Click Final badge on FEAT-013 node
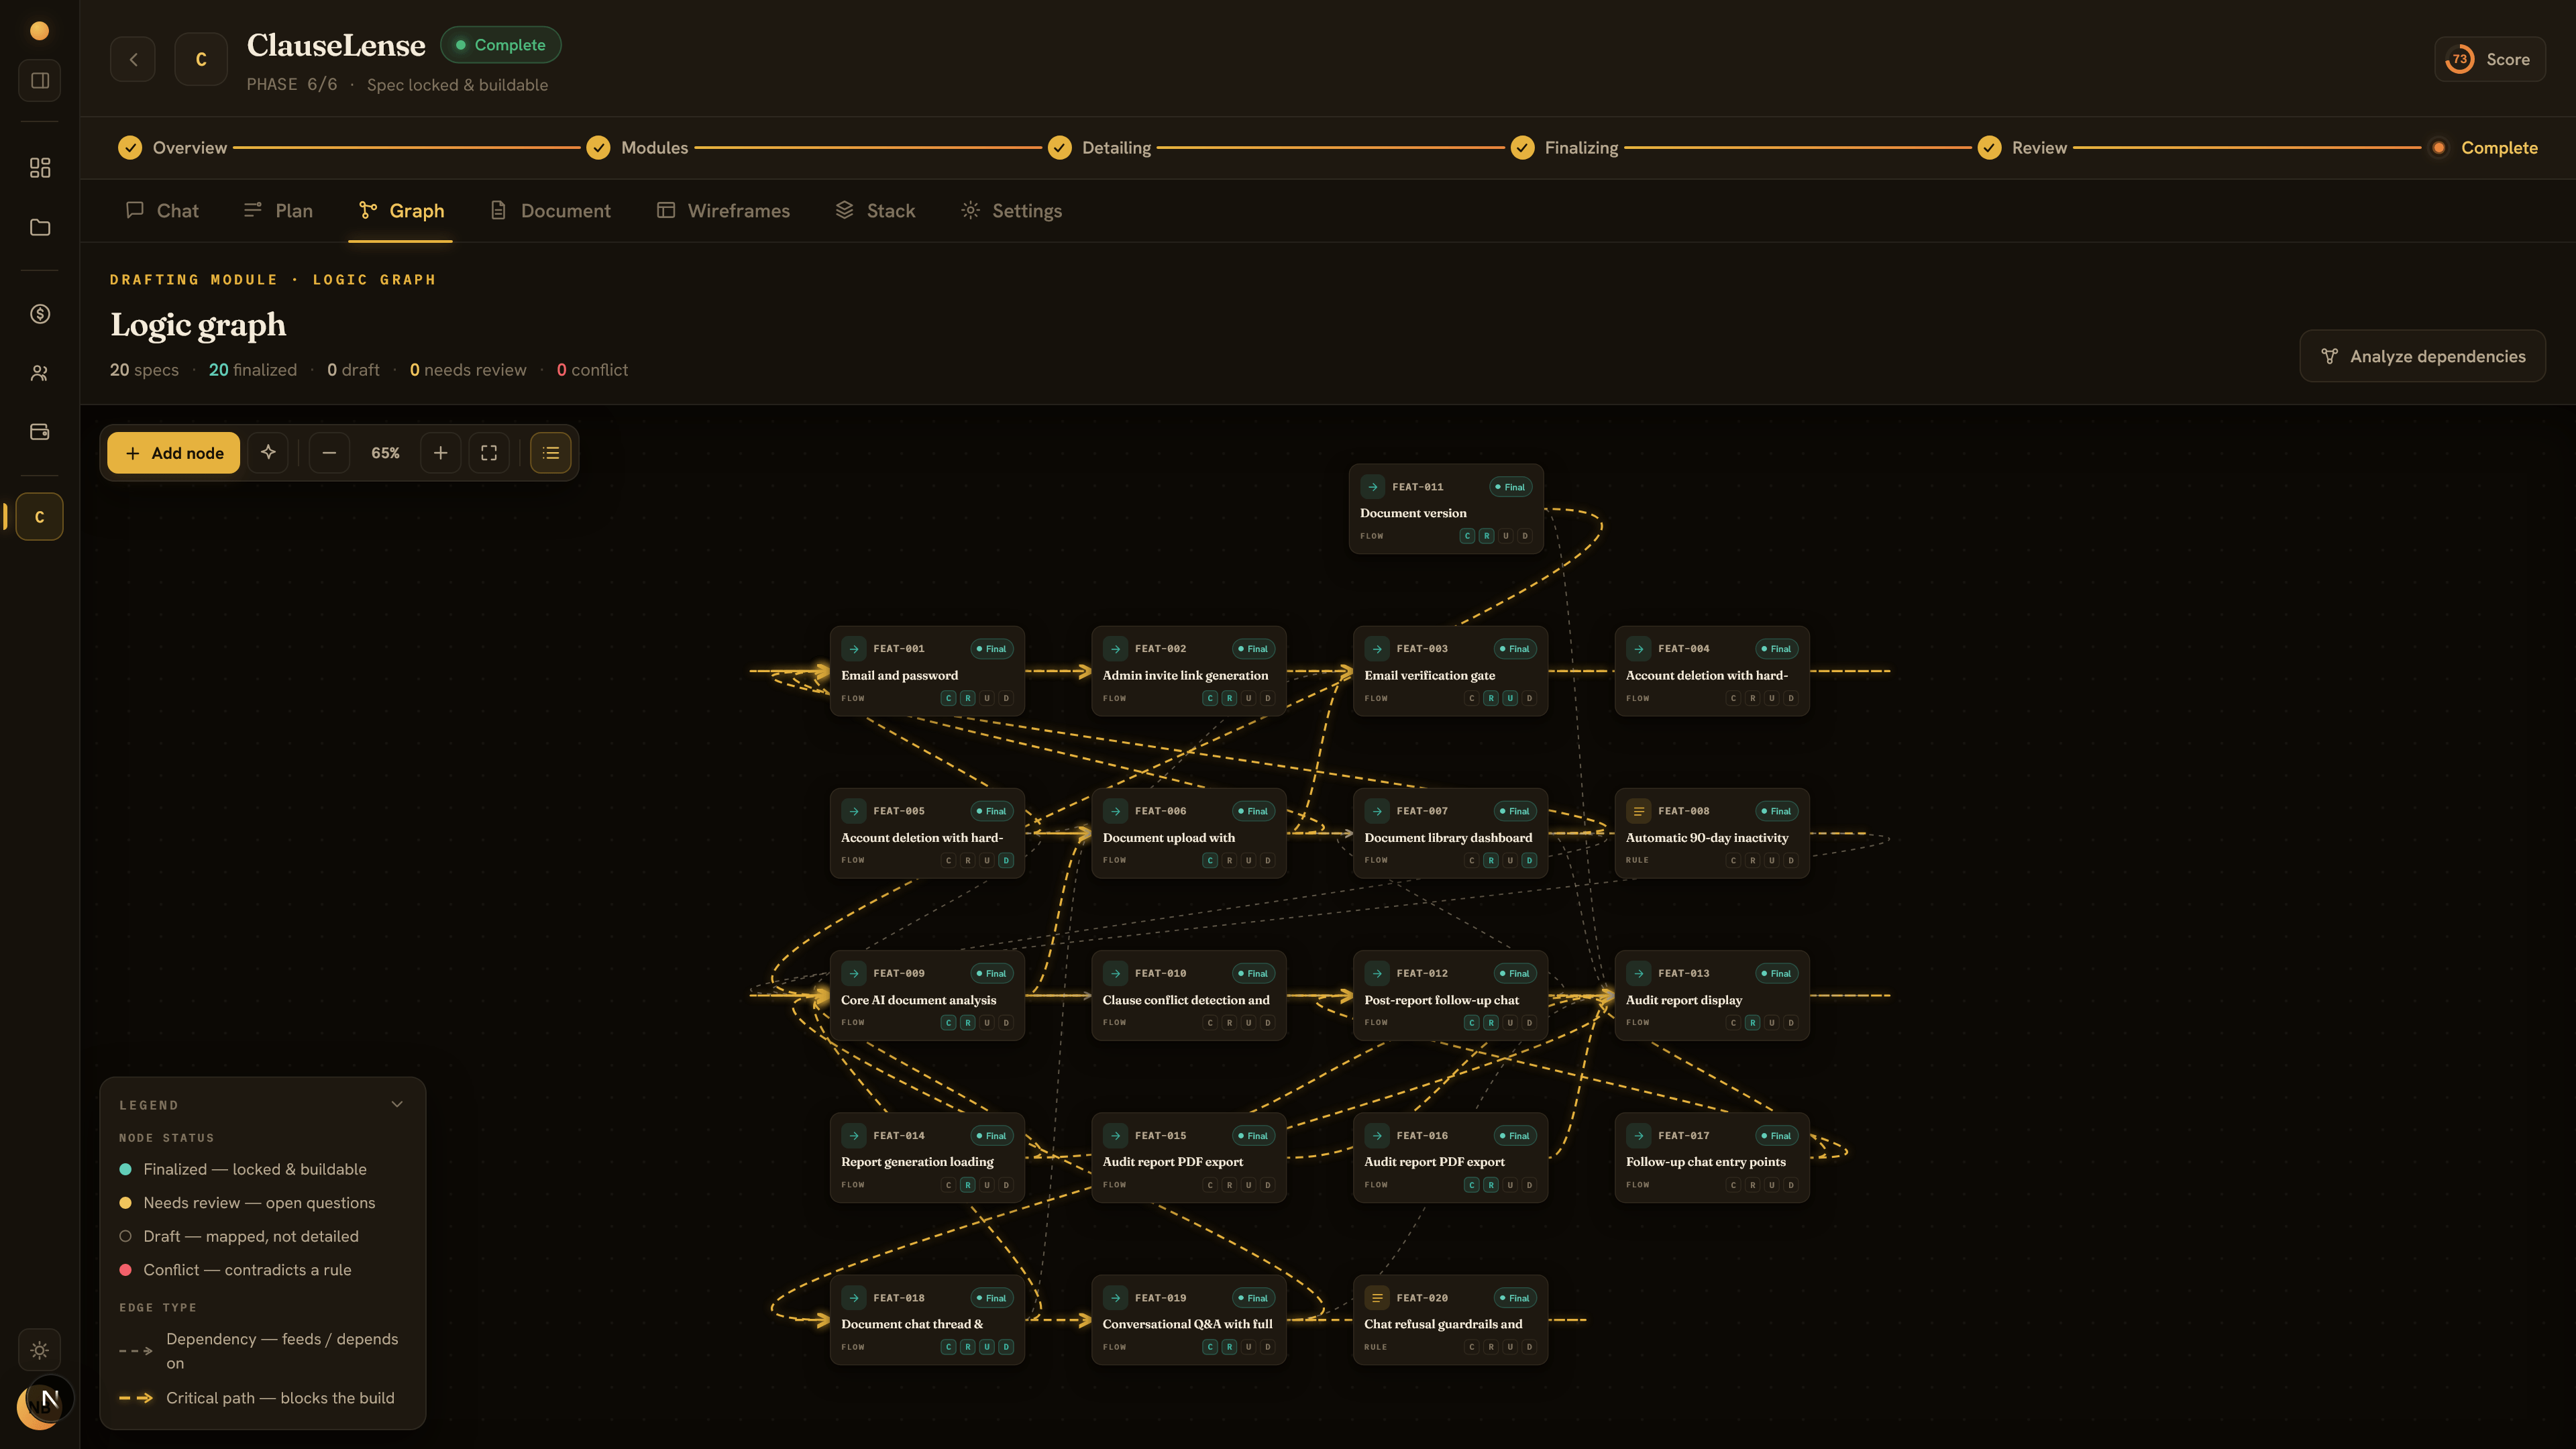The image size is (2576, 1449). (x=1777, y=973)
